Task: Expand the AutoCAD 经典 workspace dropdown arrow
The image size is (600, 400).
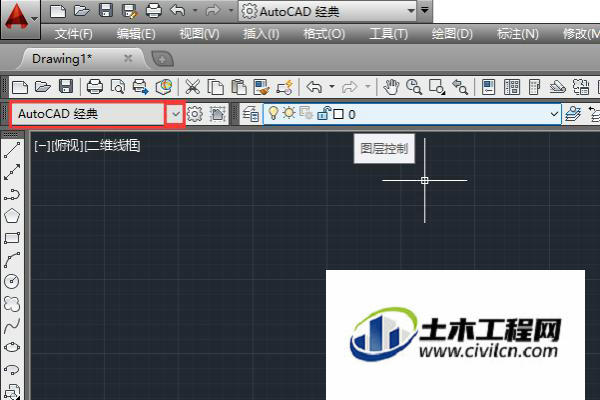Action: click(x=176, y=114)
